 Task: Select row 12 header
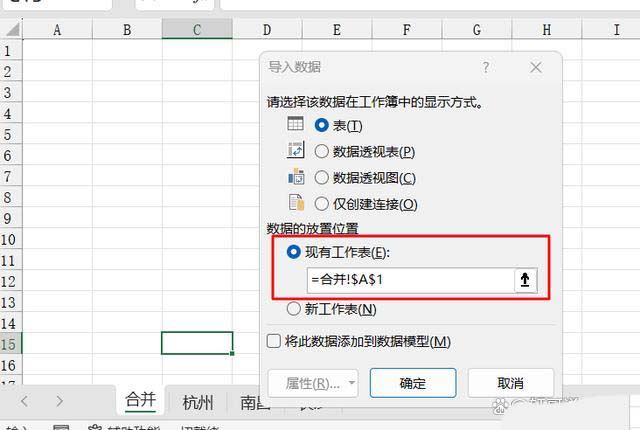pos(11,281)
